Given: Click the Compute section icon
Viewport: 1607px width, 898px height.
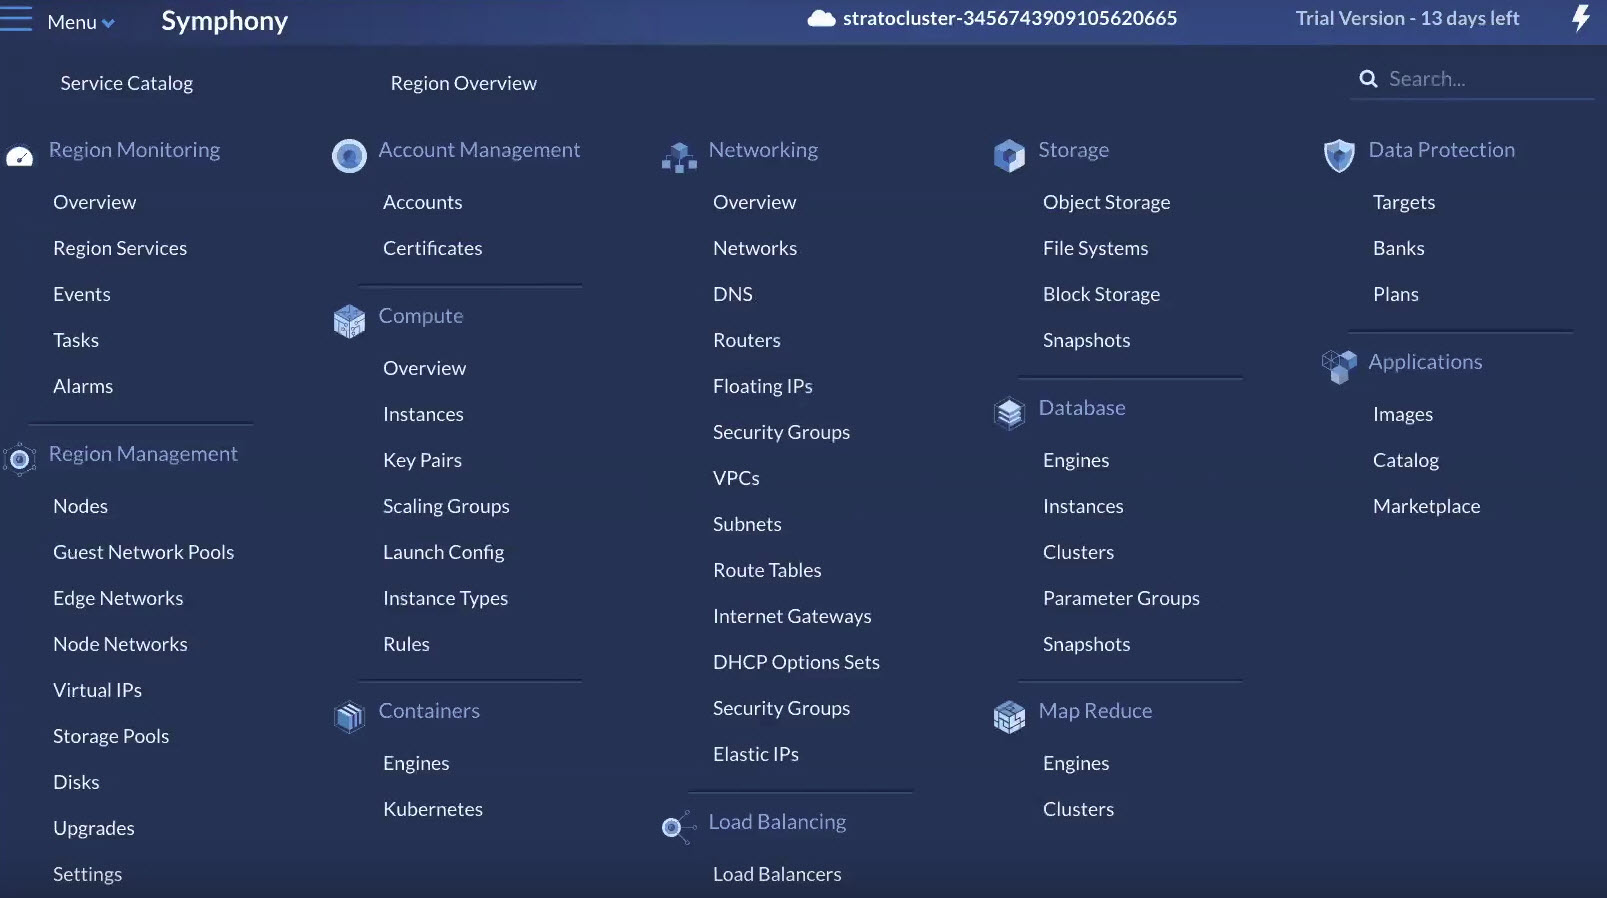Looking at the screenshot, I should (x=349, y=321).
